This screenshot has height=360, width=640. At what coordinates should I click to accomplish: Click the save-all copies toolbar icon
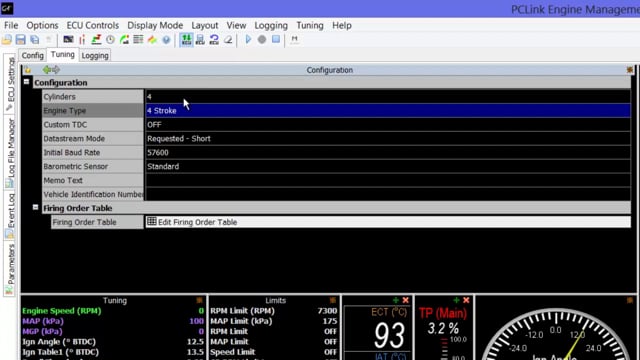point(35,40)
